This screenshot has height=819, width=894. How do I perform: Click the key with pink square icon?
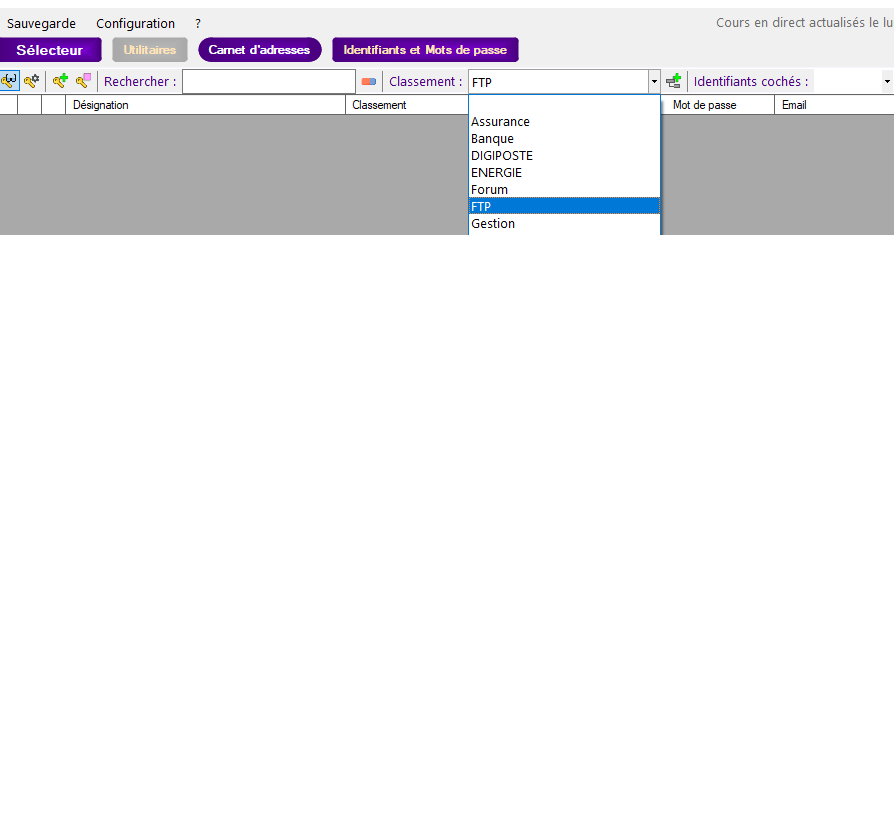(x=84, y=81)
